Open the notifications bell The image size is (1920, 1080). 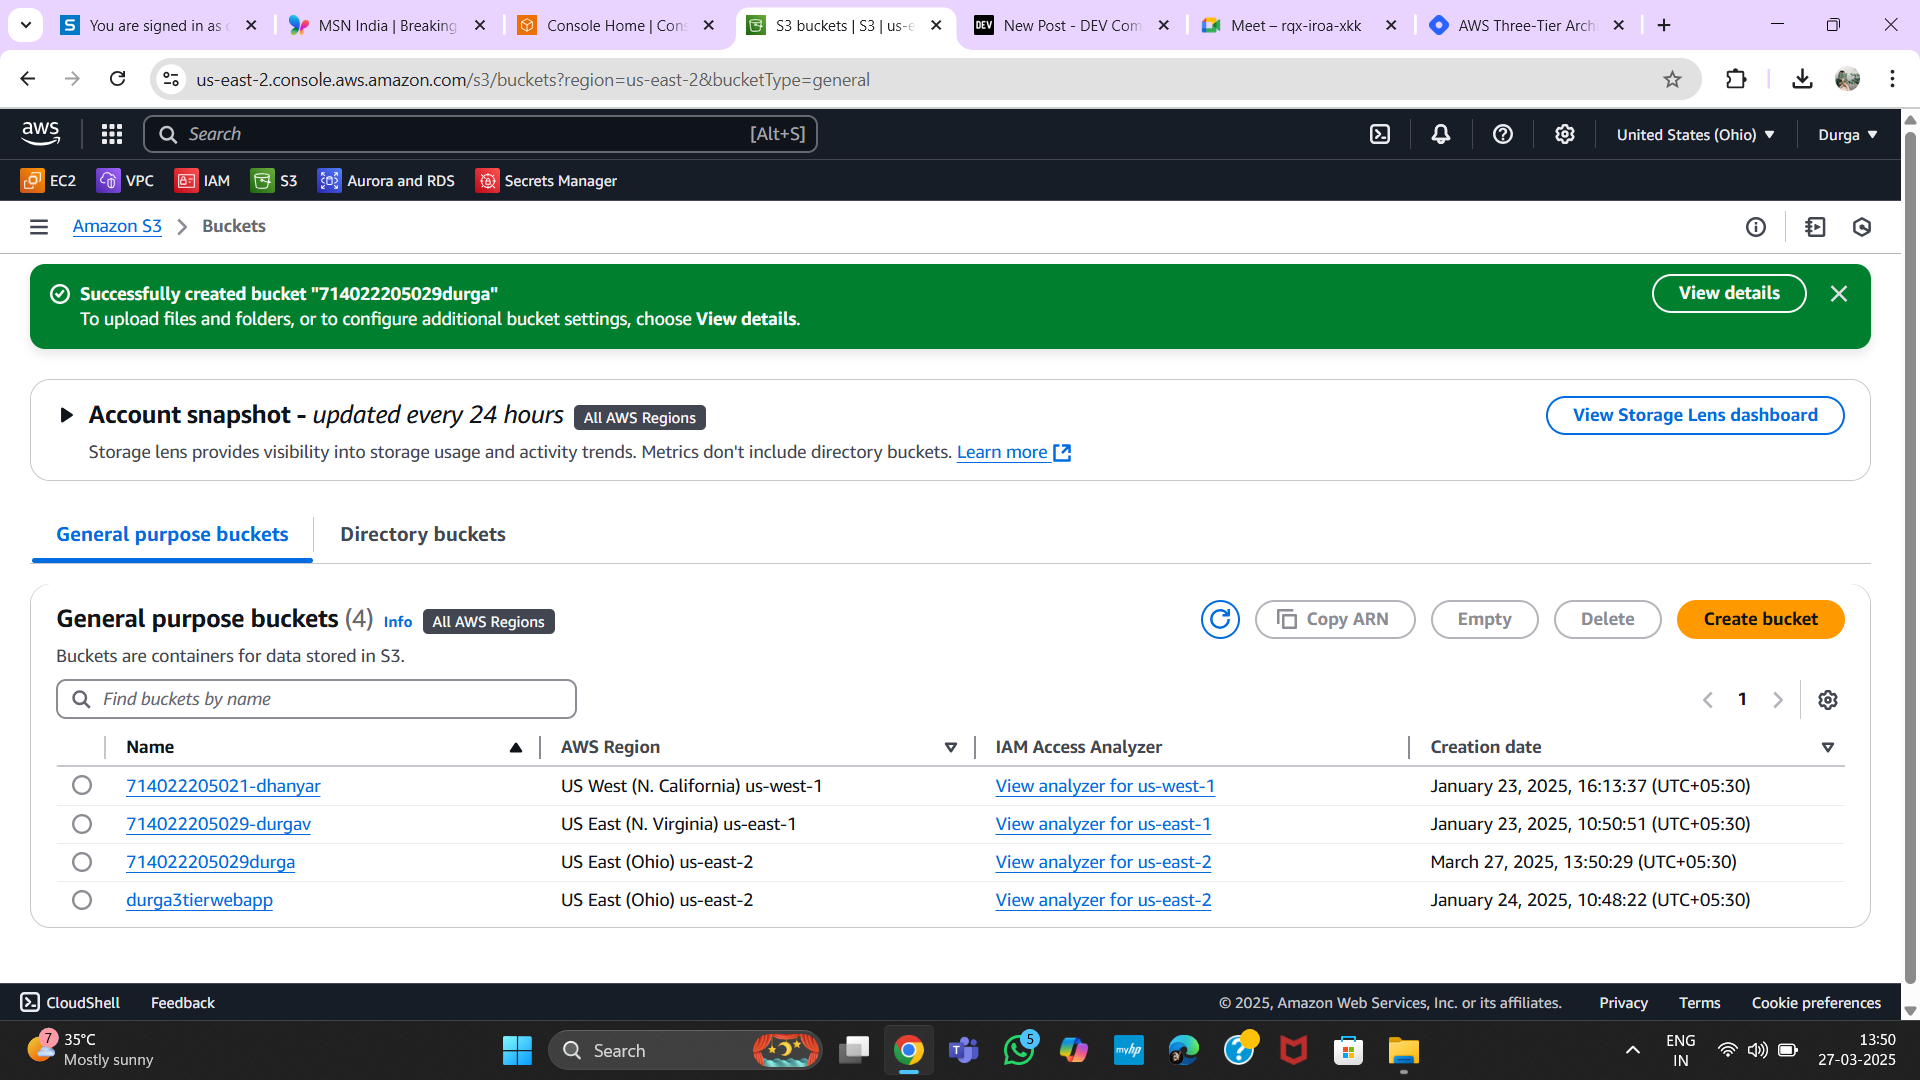(1441, 134)
